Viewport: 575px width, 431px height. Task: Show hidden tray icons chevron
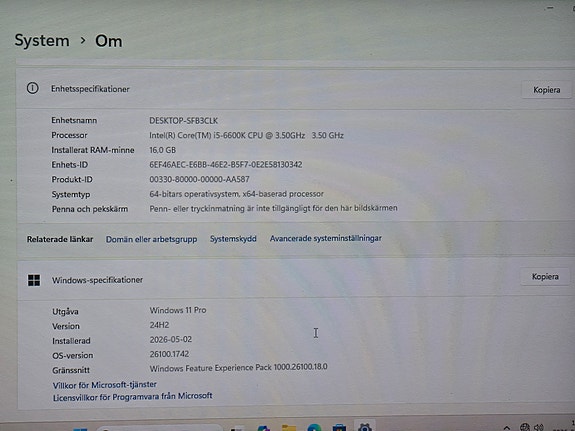[506, 428]
